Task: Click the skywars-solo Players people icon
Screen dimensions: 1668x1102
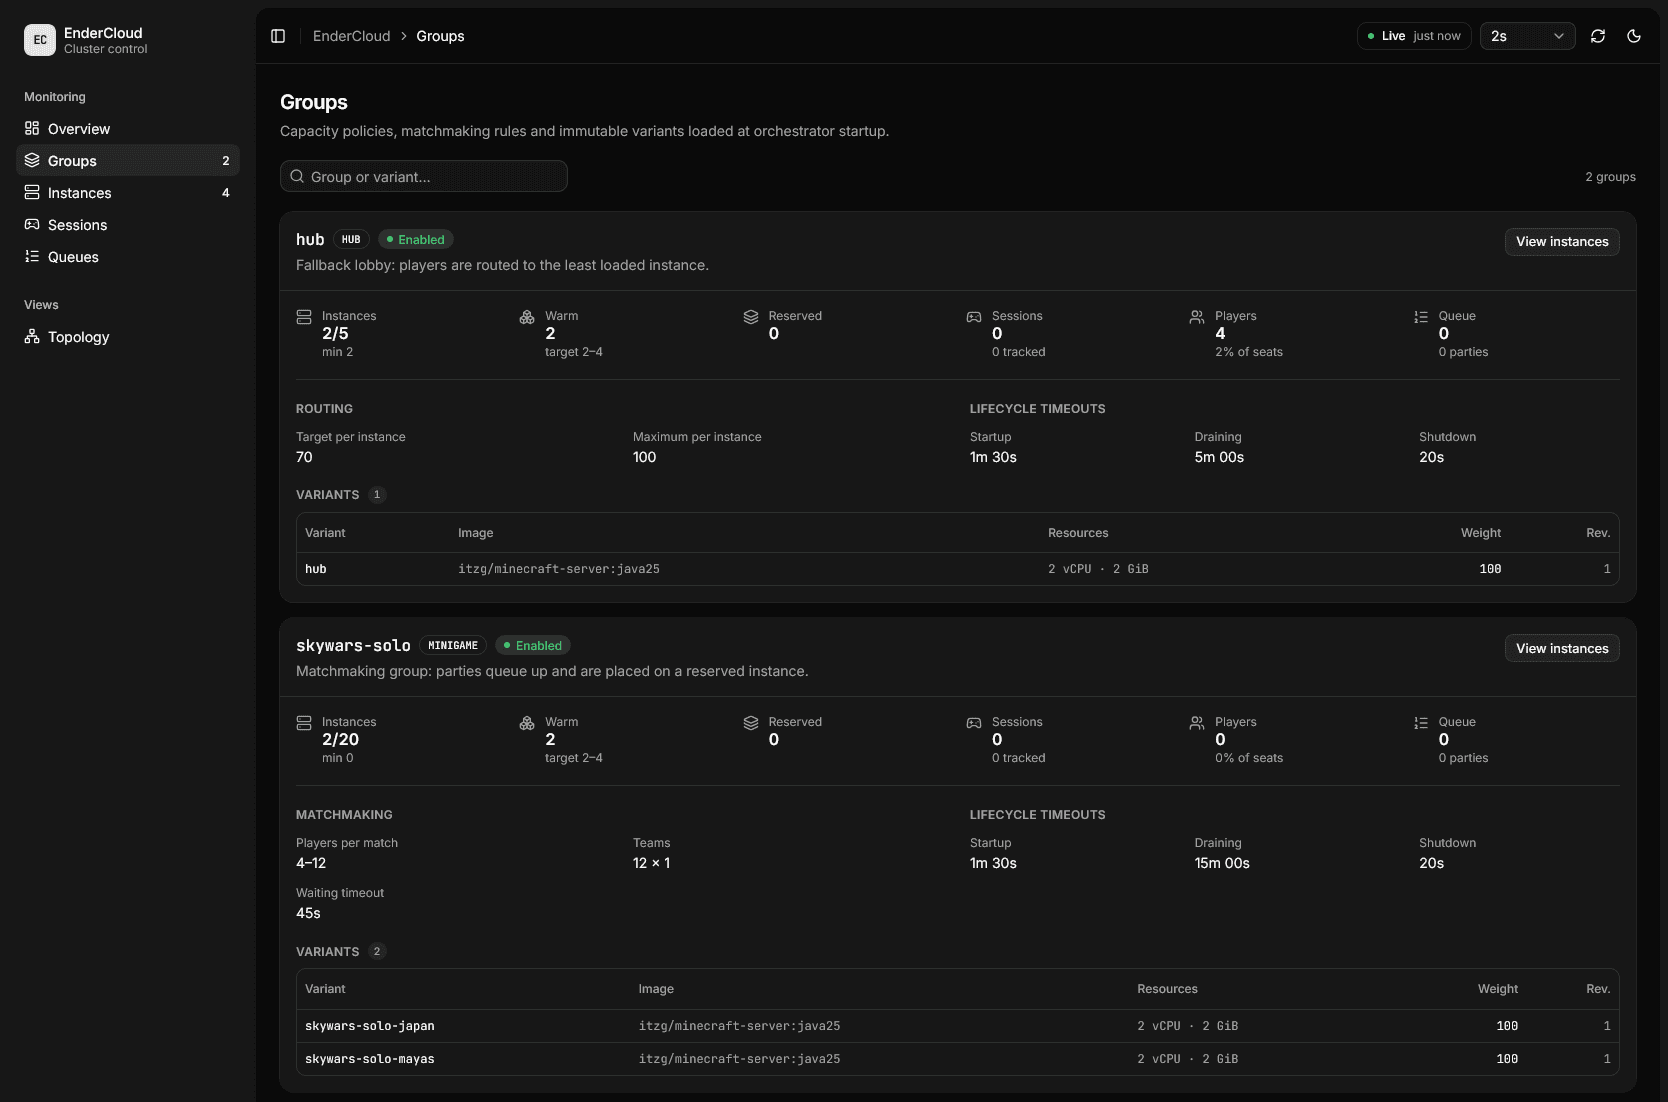Action: point(1197,723)
